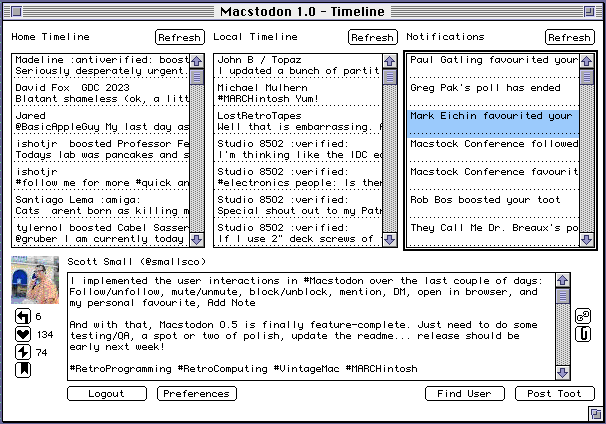Click the Find User button
The height and width of the screenshot is (424, 606).
[x=465, y=393]
